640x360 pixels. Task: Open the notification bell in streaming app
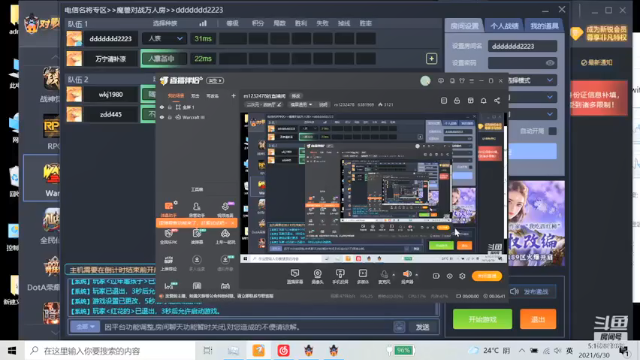coord(484,101)
